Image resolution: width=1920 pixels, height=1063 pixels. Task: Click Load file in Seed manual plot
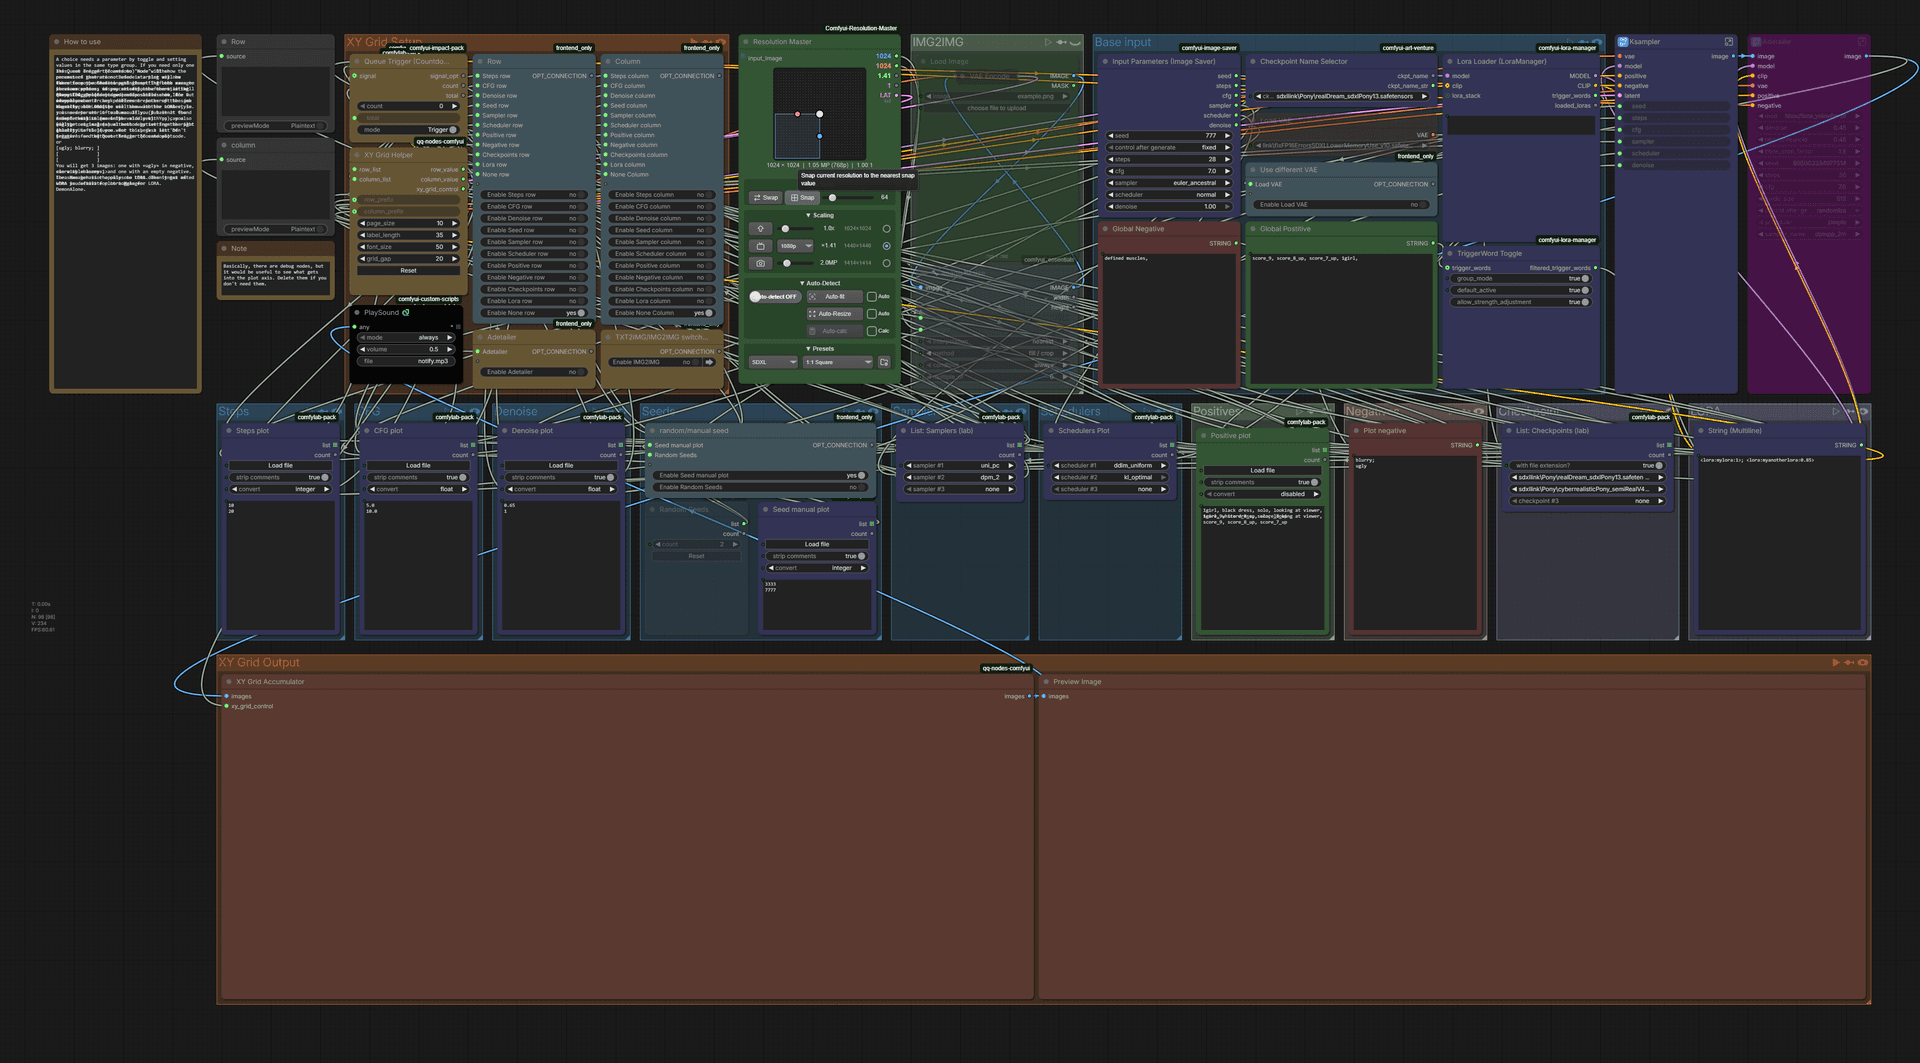click(x=817, y=545)
